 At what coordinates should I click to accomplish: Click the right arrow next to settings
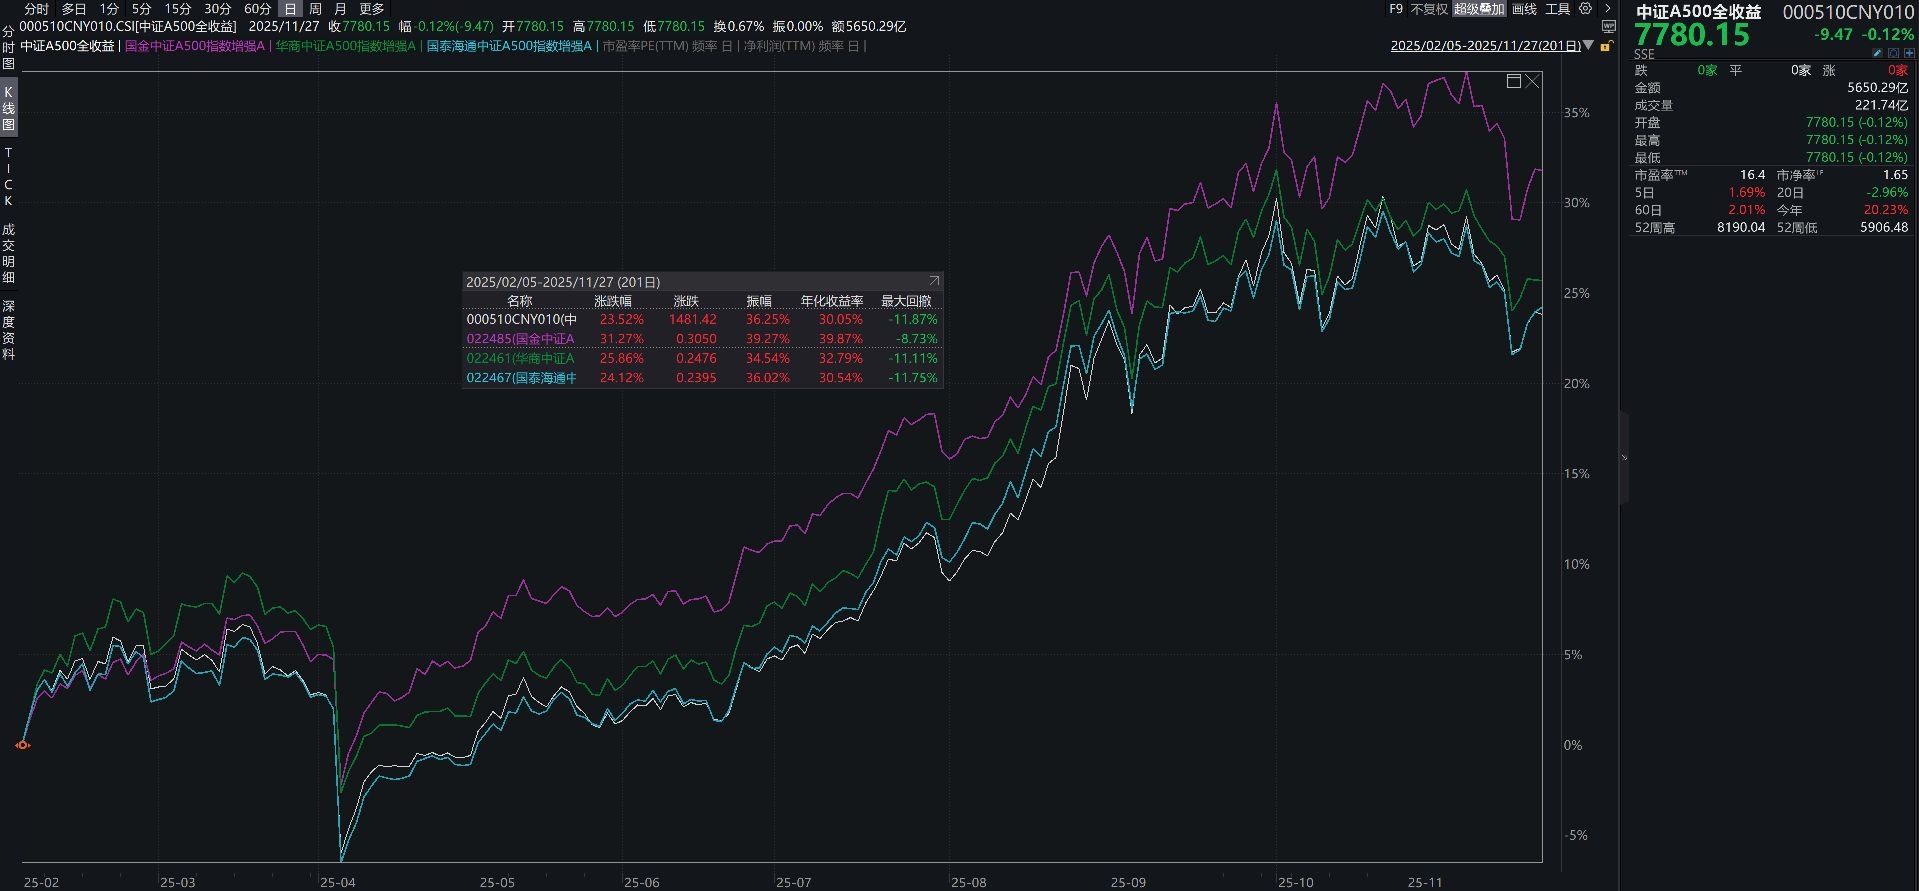click(1607, 9)
